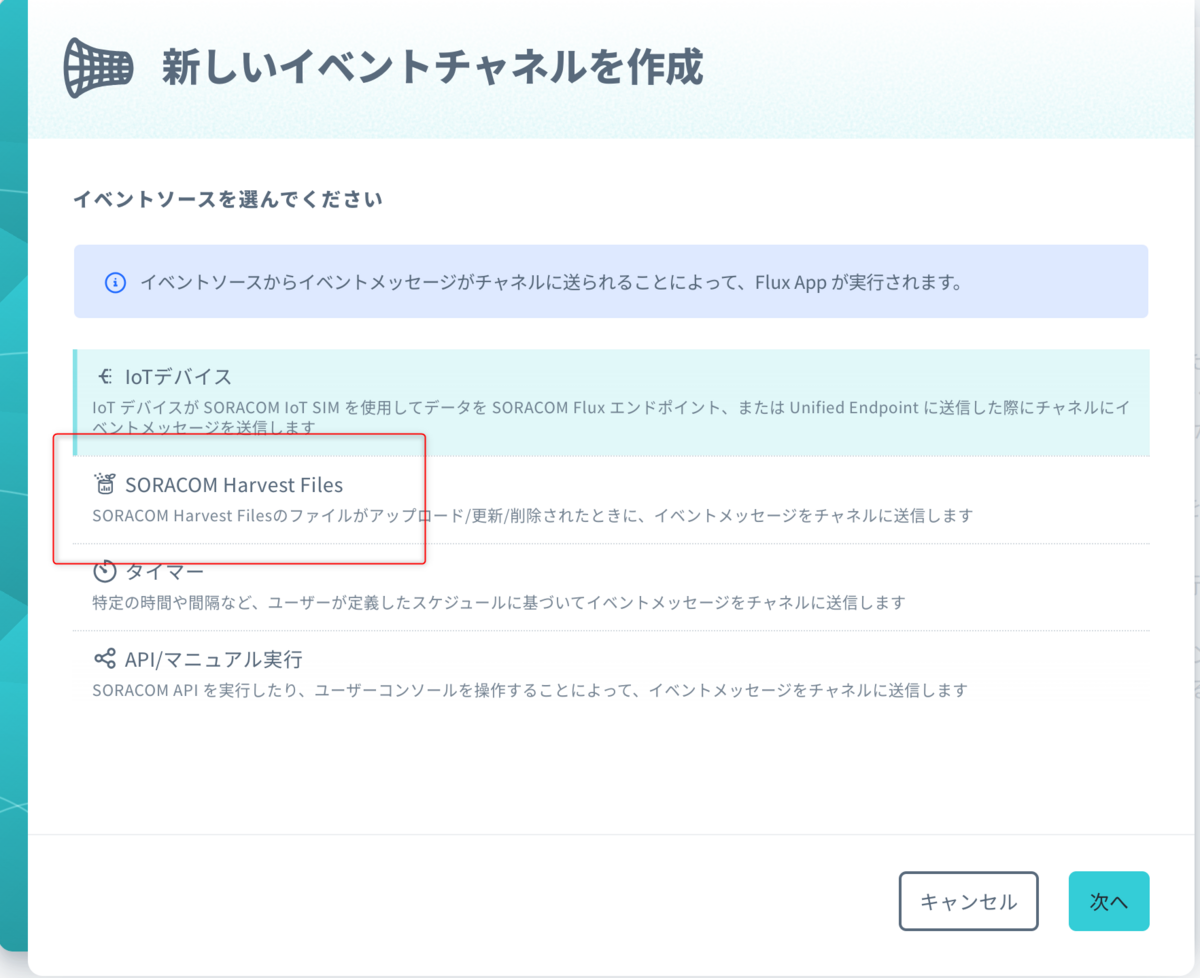Select the タイマー event source
Screen dimensions: 1200x978
click(x=612, y=587)
